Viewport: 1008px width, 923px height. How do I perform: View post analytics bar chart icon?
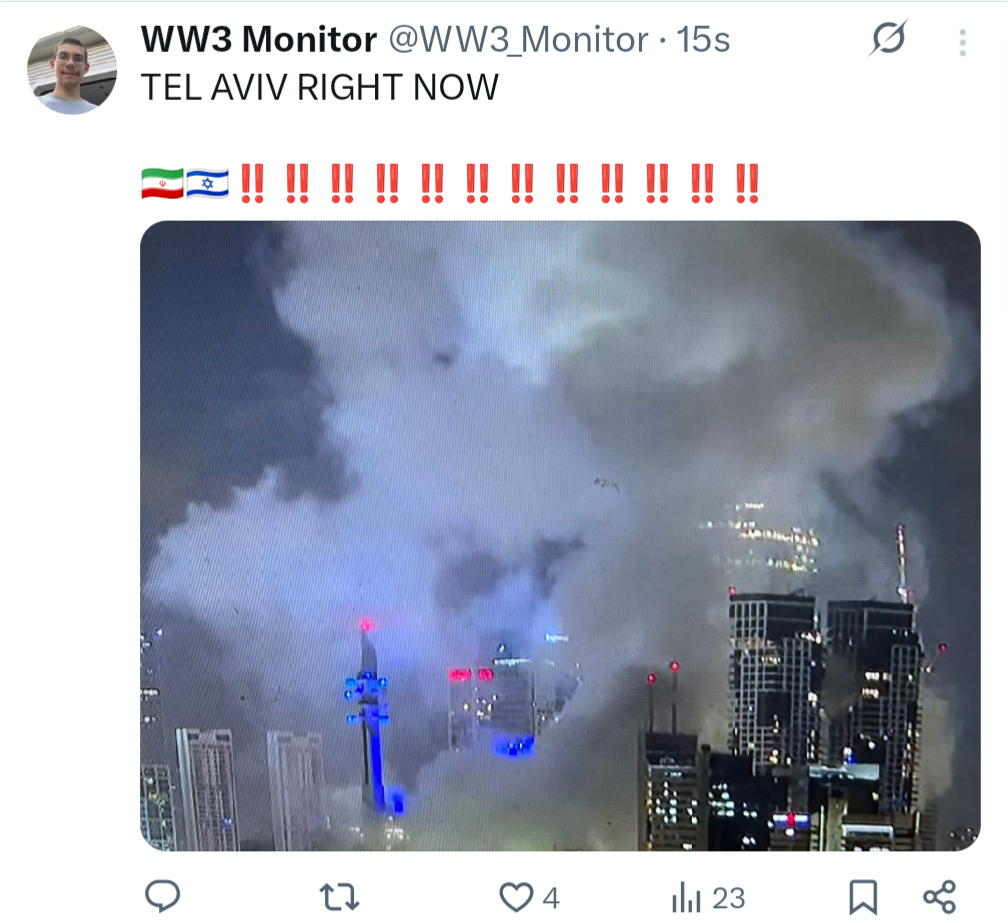click(686, 897)
